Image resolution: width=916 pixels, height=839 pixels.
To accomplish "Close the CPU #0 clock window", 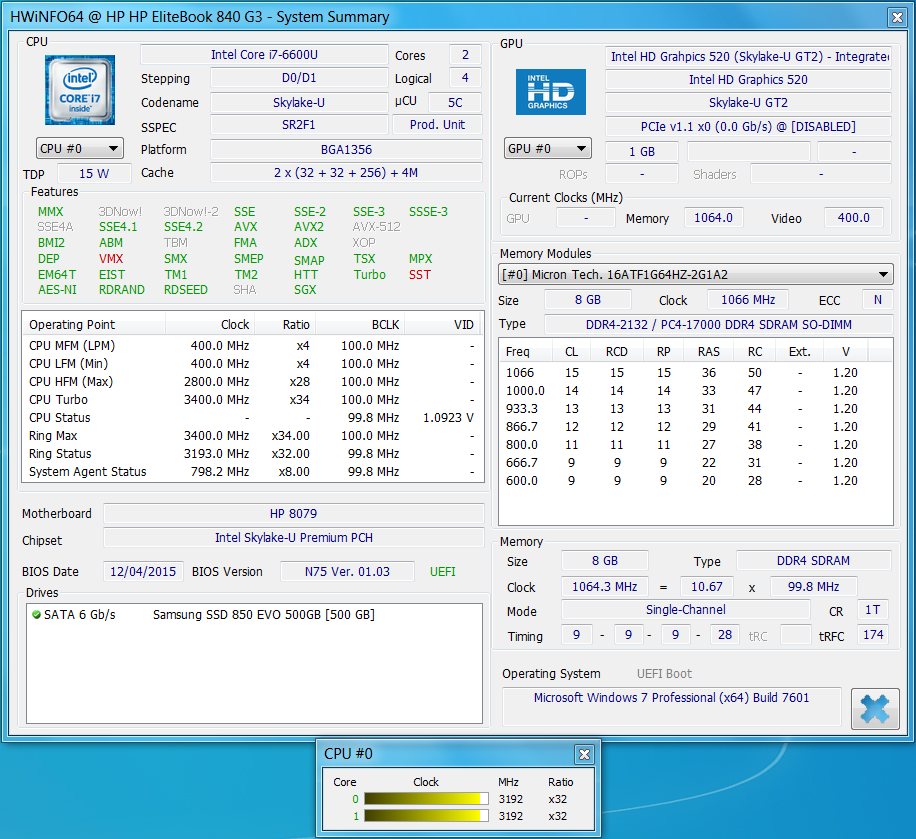I will (x=584, y=754).
